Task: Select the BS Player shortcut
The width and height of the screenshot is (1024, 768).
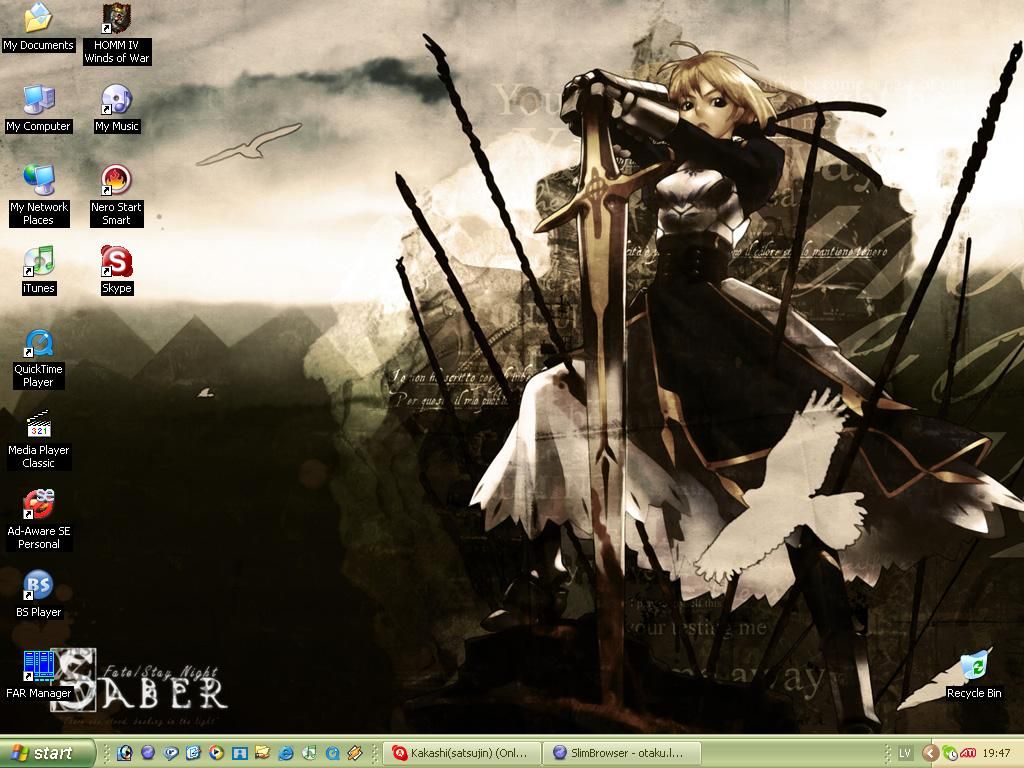Action: 39,595
